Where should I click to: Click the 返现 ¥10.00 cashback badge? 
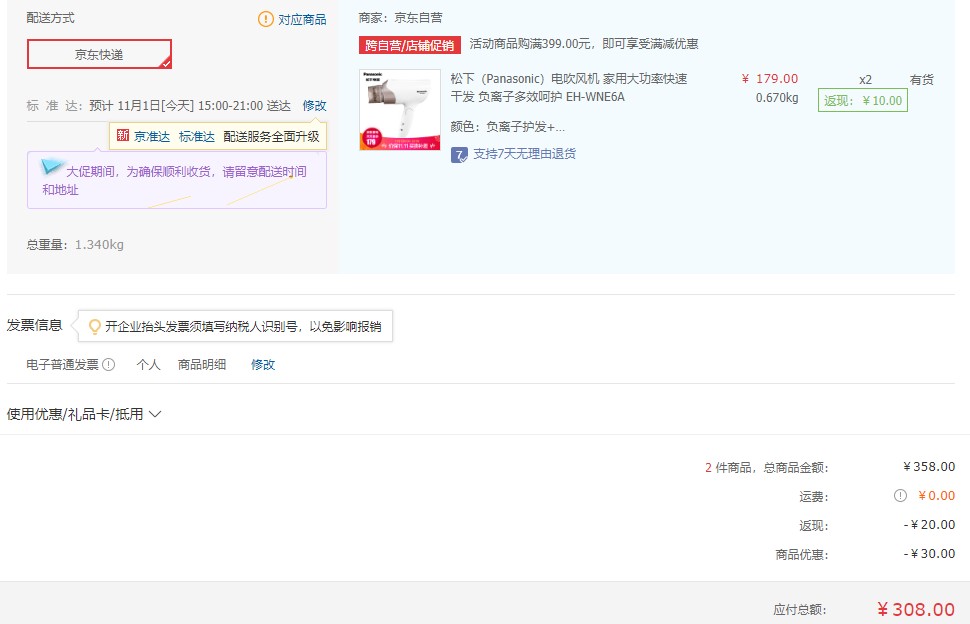pyautogui.click(x=862, y=100)
